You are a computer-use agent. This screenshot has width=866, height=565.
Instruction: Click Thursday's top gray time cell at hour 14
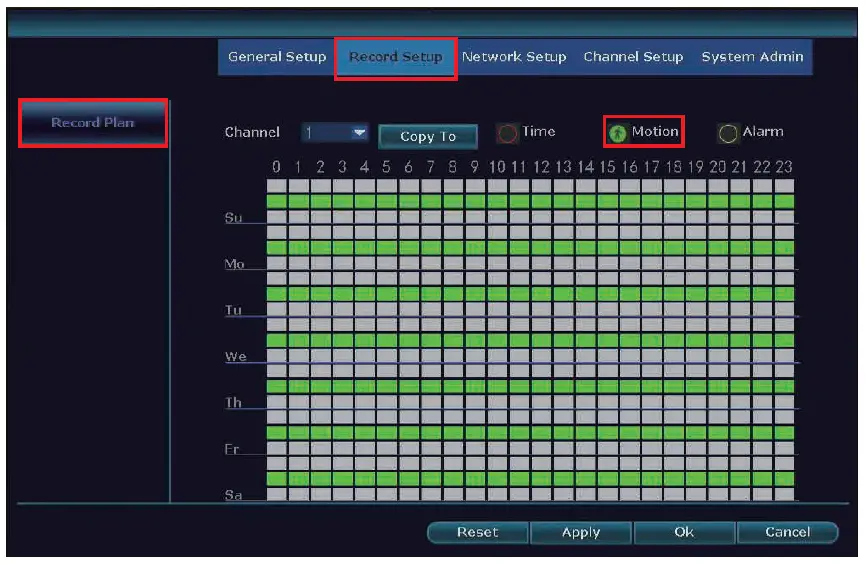tap(586, 371)
